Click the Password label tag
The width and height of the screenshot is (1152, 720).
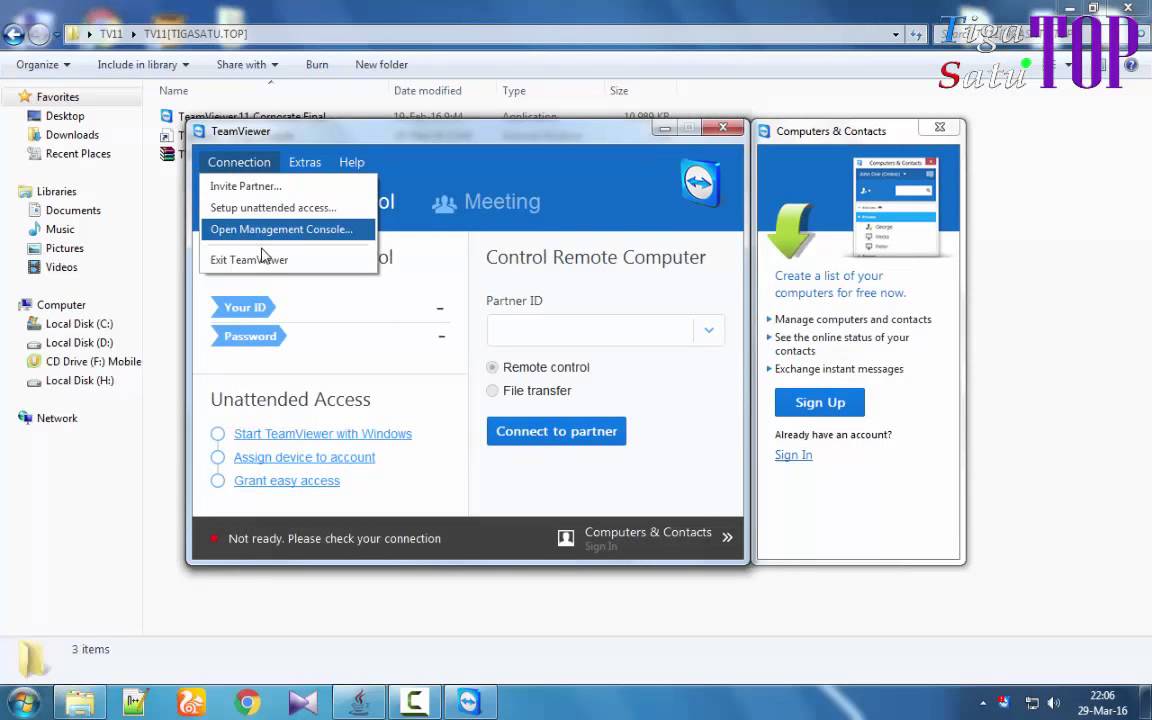pyautogui.click(x=249, y=336)
